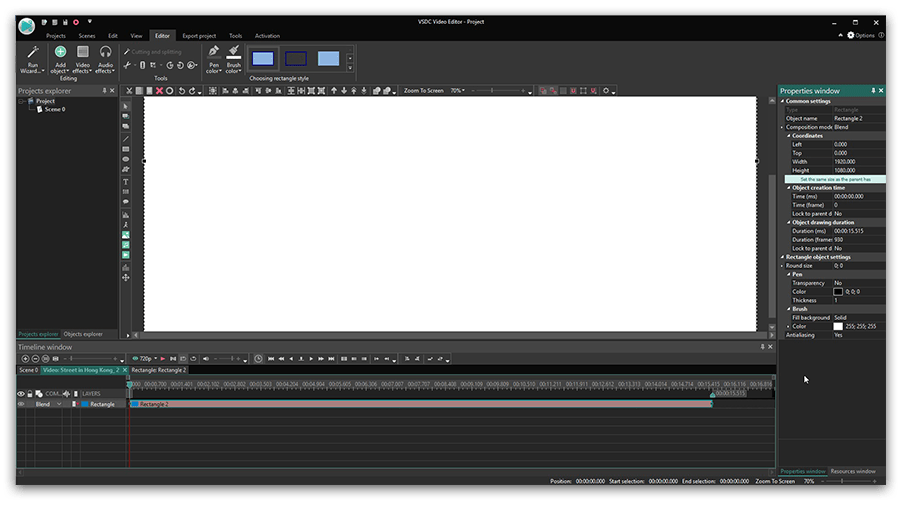Switch to Resources window tab
This screenshot has width=900, height=510.
(x=853, y=471)
